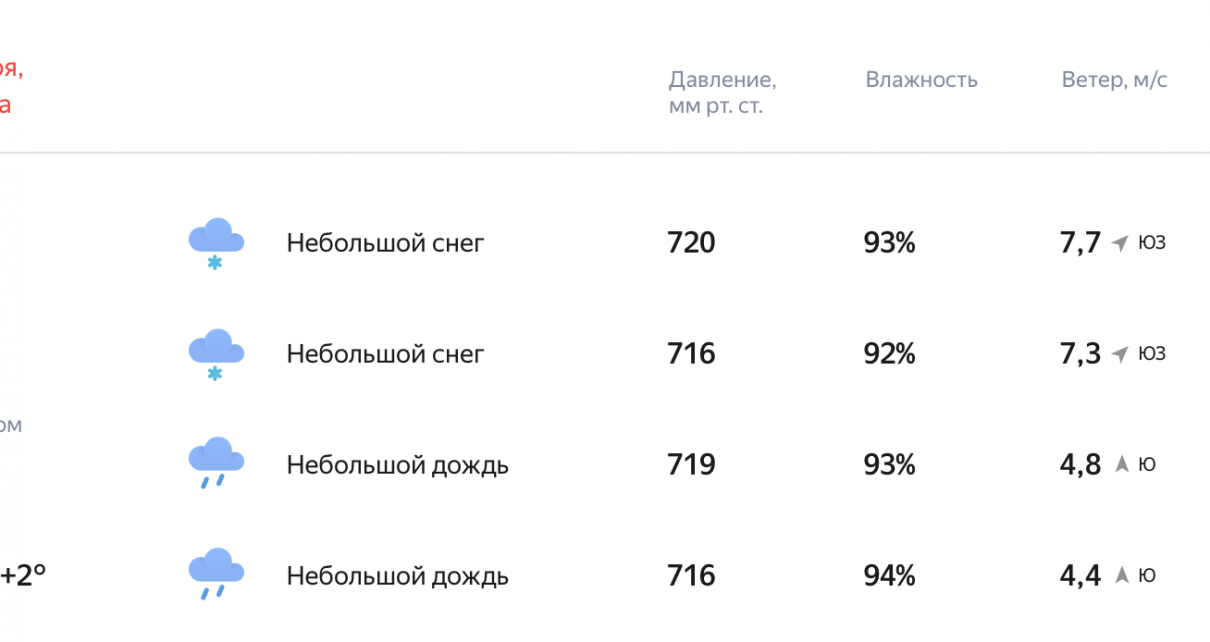Click the ЮЗ wind direction label
Screen dimensions: 1210x642
point(1152,242)
